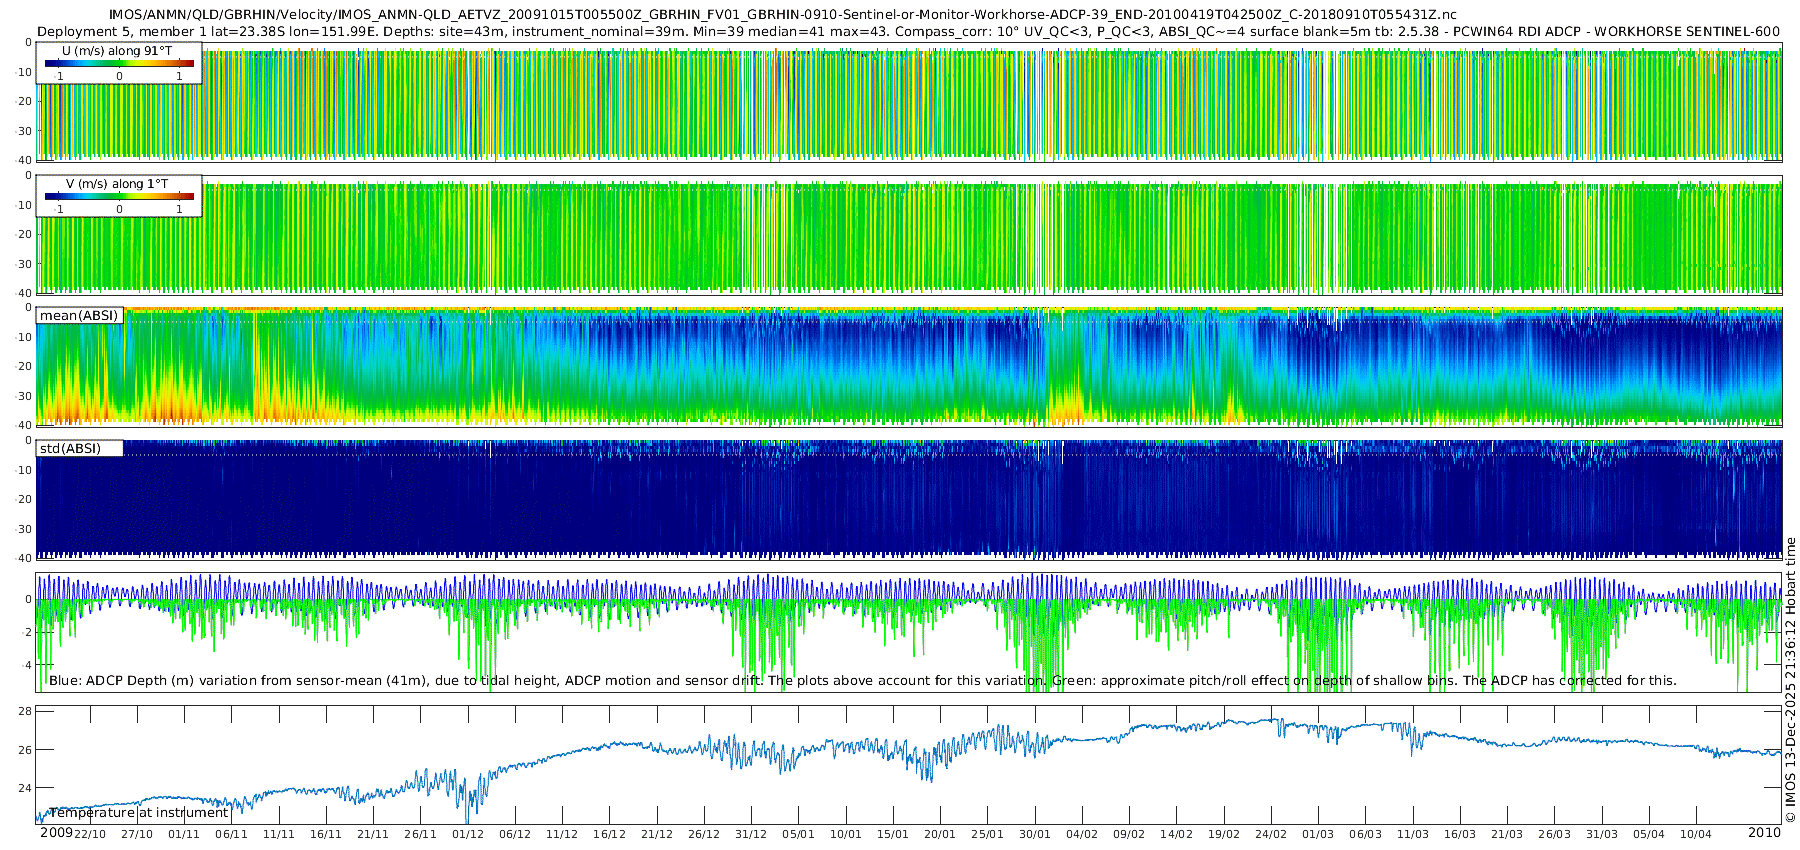The width and height of the screenshot is (1800, 850).
Task: Pick the 10/04 date tick
Action: [1695, 834]
